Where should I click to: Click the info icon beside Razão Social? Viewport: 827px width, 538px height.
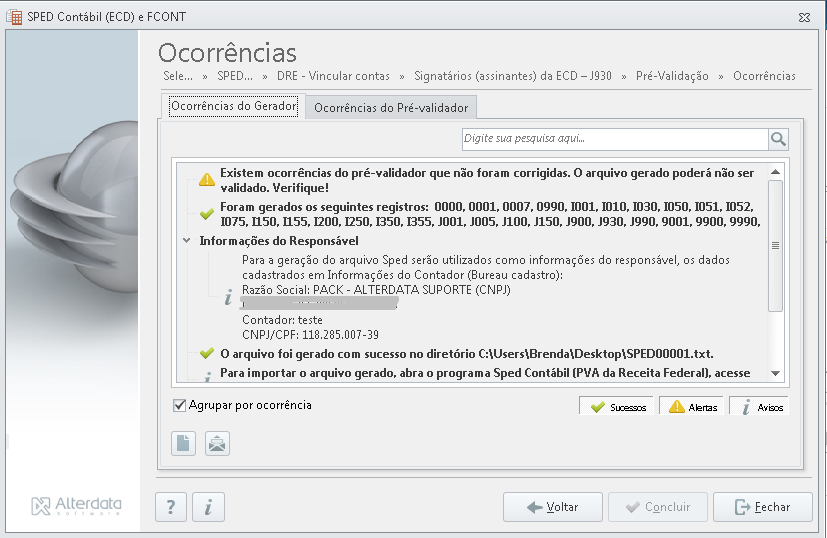(228, 297)
